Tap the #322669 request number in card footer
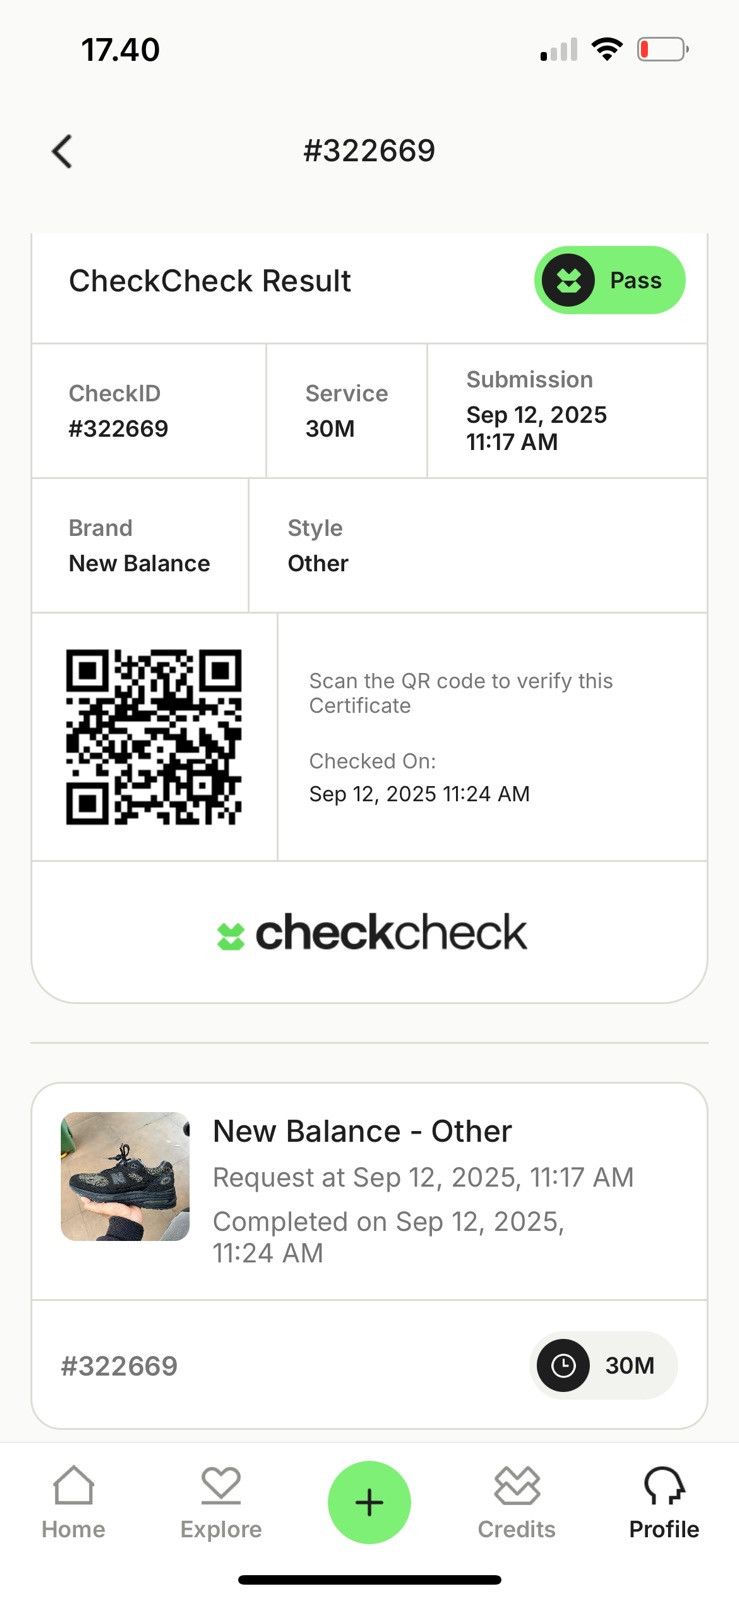The height and width of the screenshot is (1600, 739). click(119, 1366)
